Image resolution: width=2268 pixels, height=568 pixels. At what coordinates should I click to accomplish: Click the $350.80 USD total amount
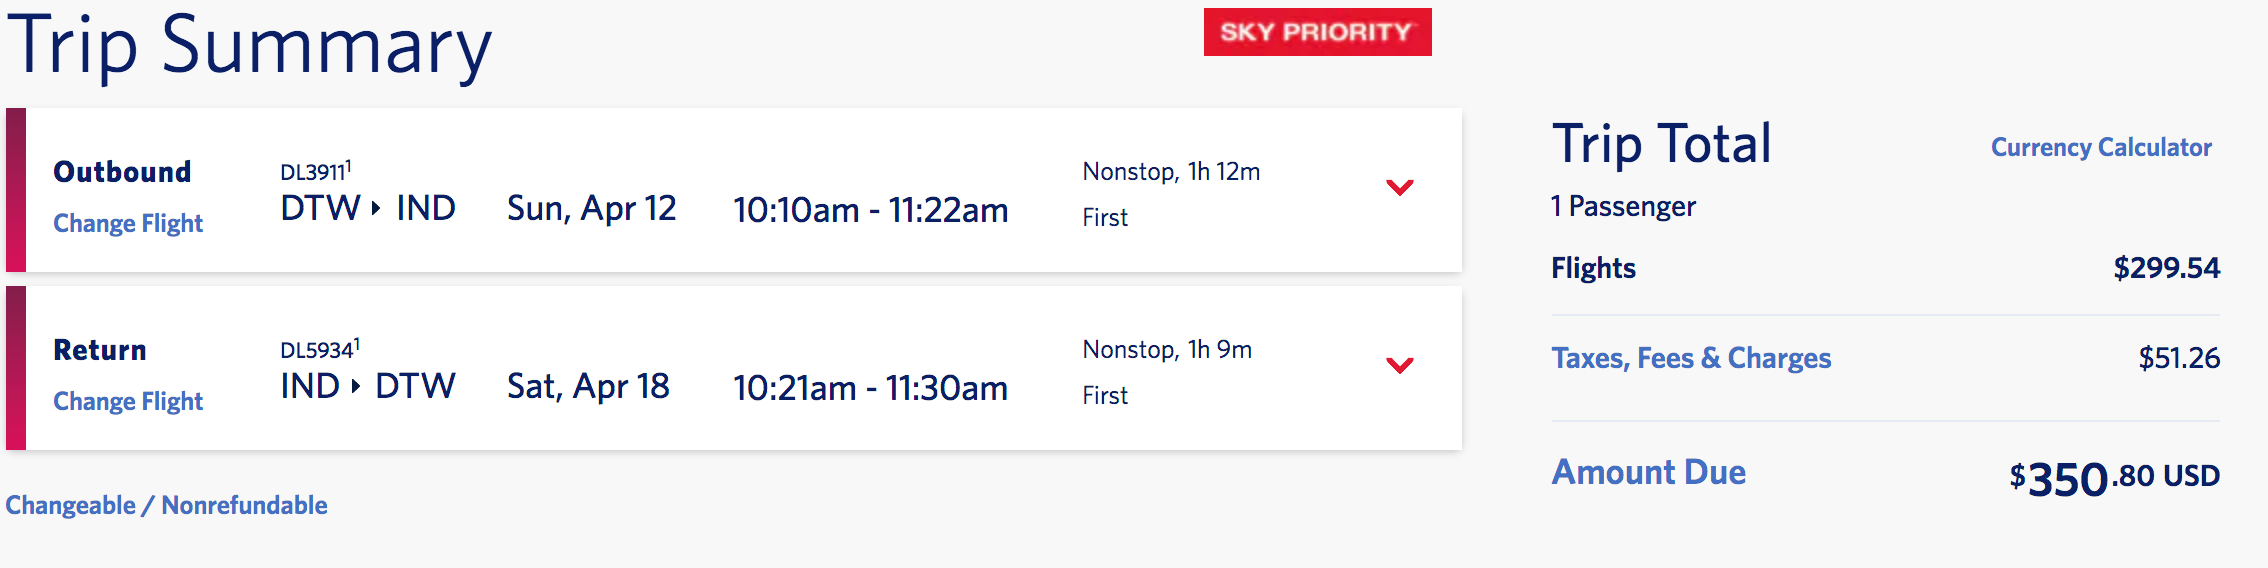pos(2114,478)
